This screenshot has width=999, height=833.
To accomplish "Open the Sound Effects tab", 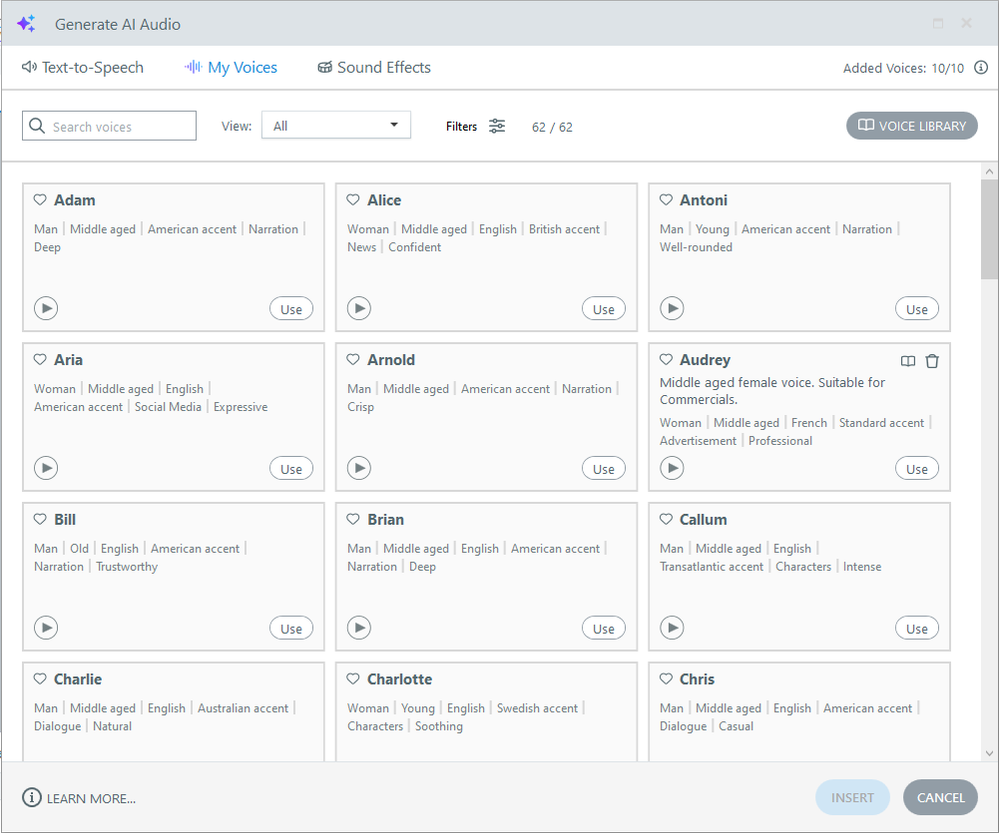I will [x=374, y=68].
